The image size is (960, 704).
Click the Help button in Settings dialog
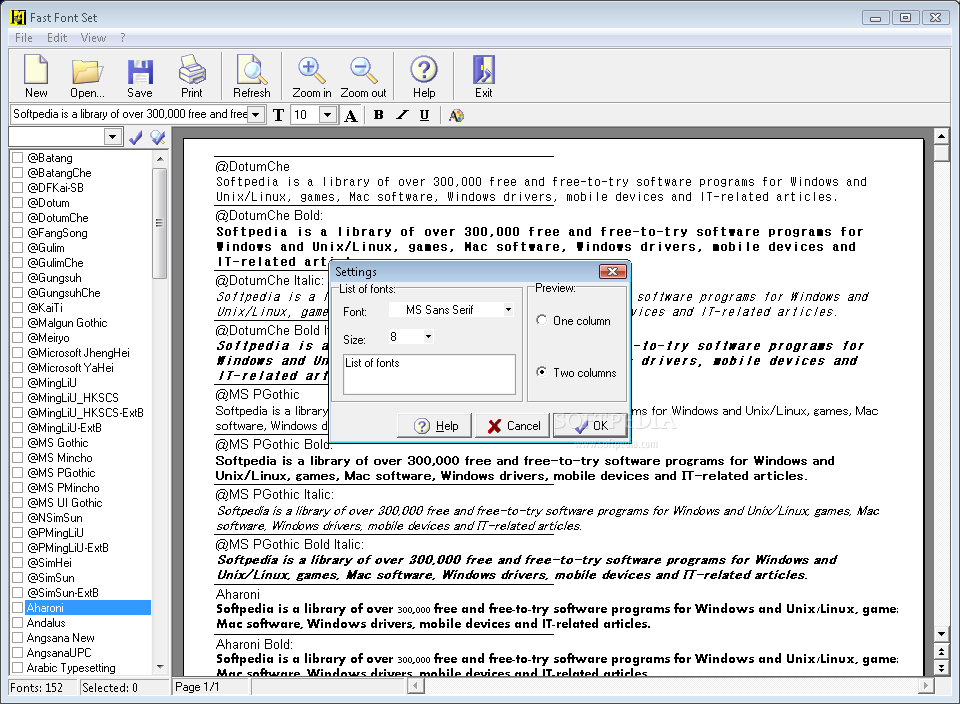(435, 425)
